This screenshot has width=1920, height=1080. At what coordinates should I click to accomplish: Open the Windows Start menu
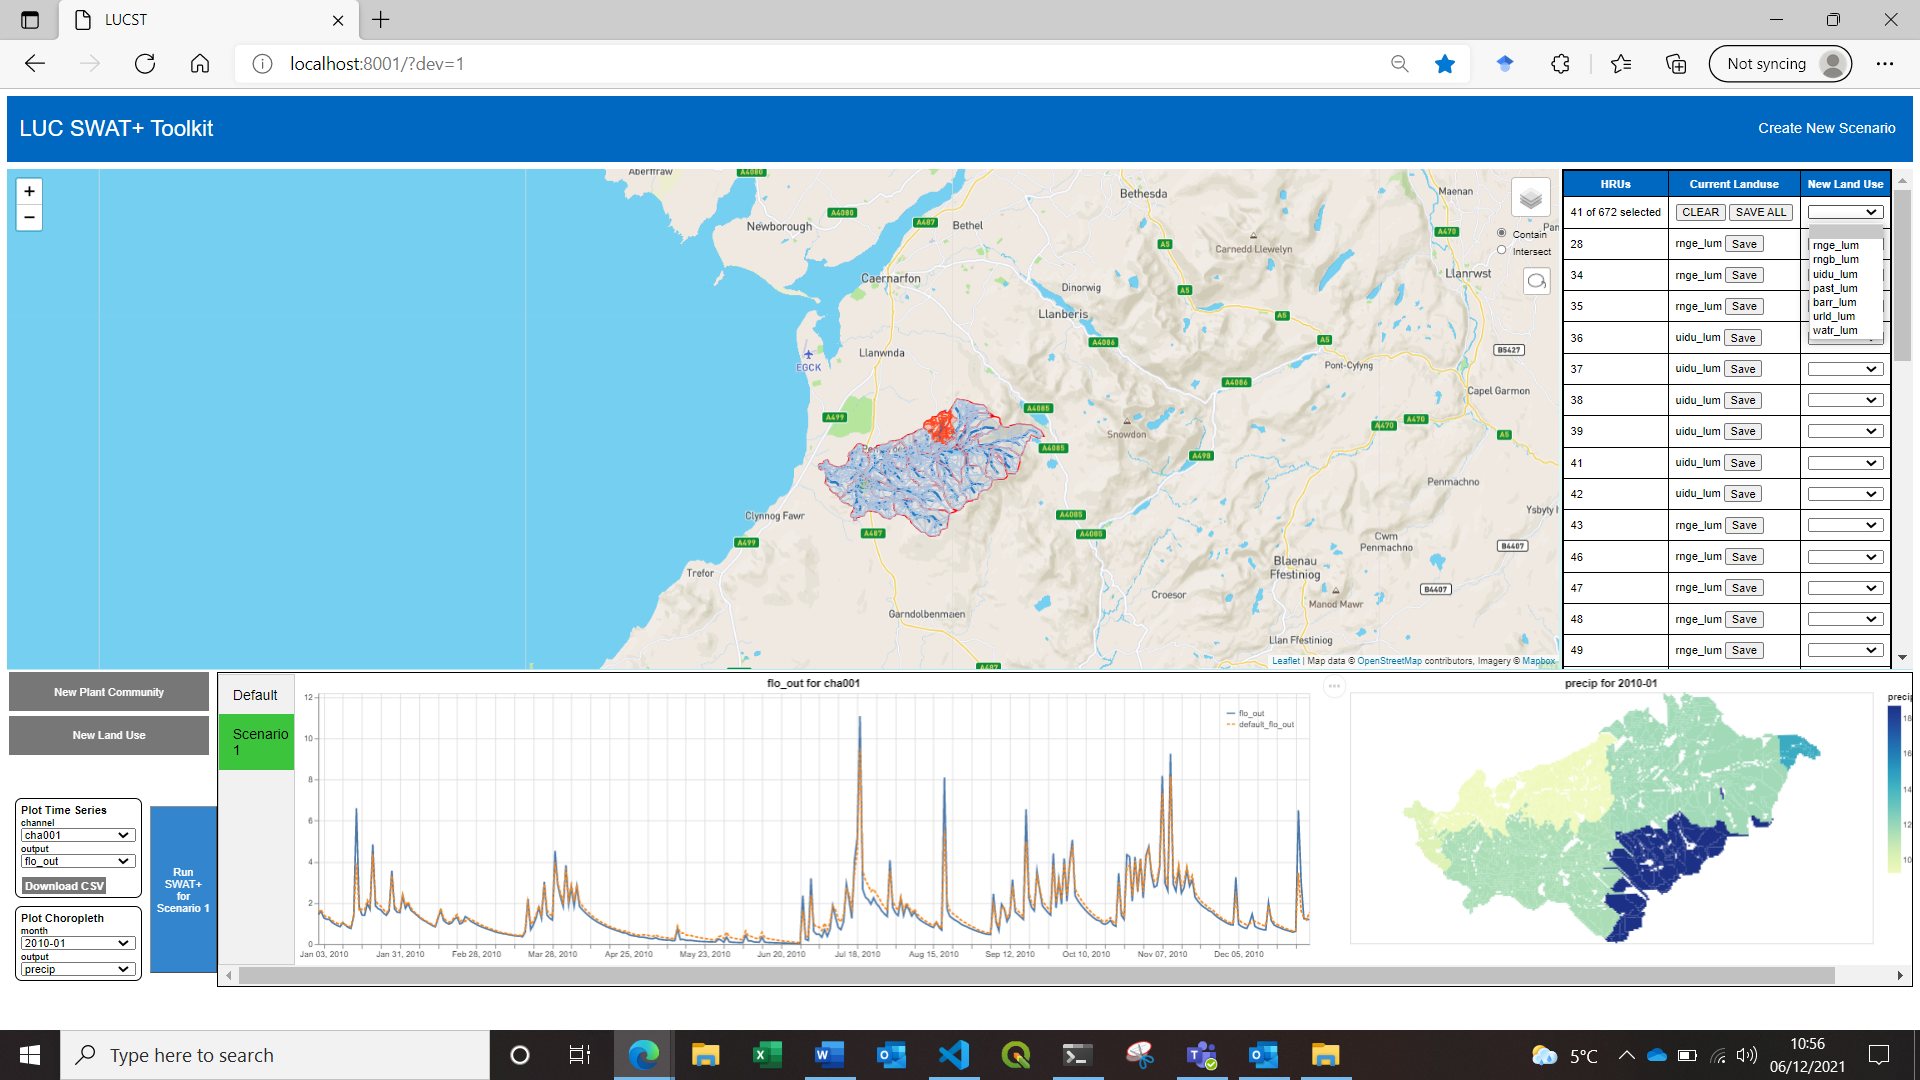tap(30, 1055)
